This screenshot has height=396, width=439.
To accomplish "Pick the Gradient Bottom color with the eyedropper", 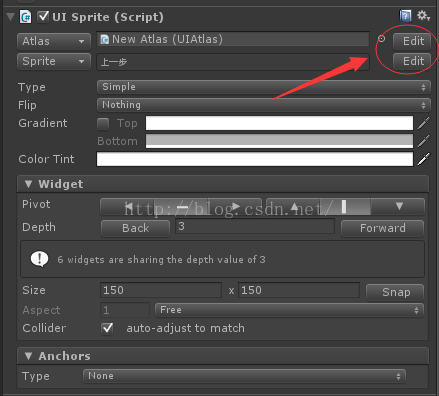I will click(423, 141).
